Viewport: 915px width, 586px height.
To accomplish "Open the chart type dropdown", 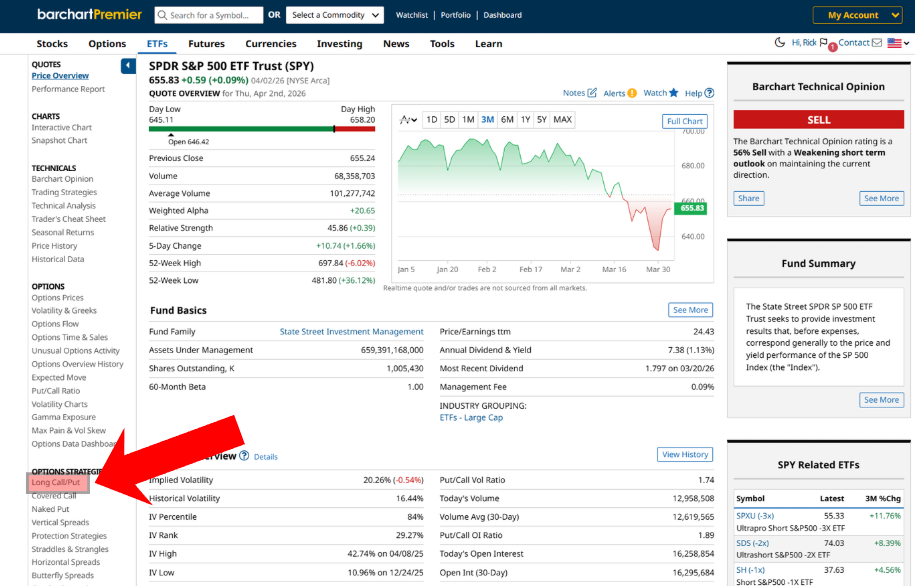I will [408, 120].
